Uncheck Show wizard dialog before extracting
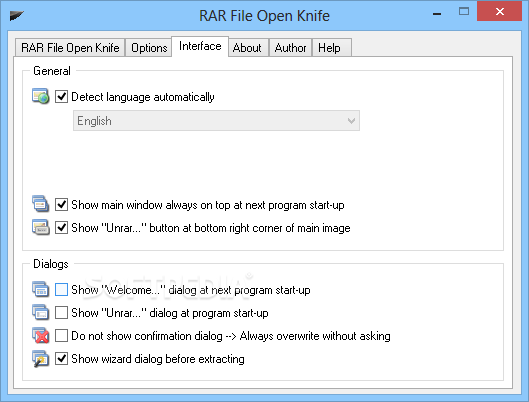Image resolution: width=529 pixels, height=402 pixels. [61, 358]
